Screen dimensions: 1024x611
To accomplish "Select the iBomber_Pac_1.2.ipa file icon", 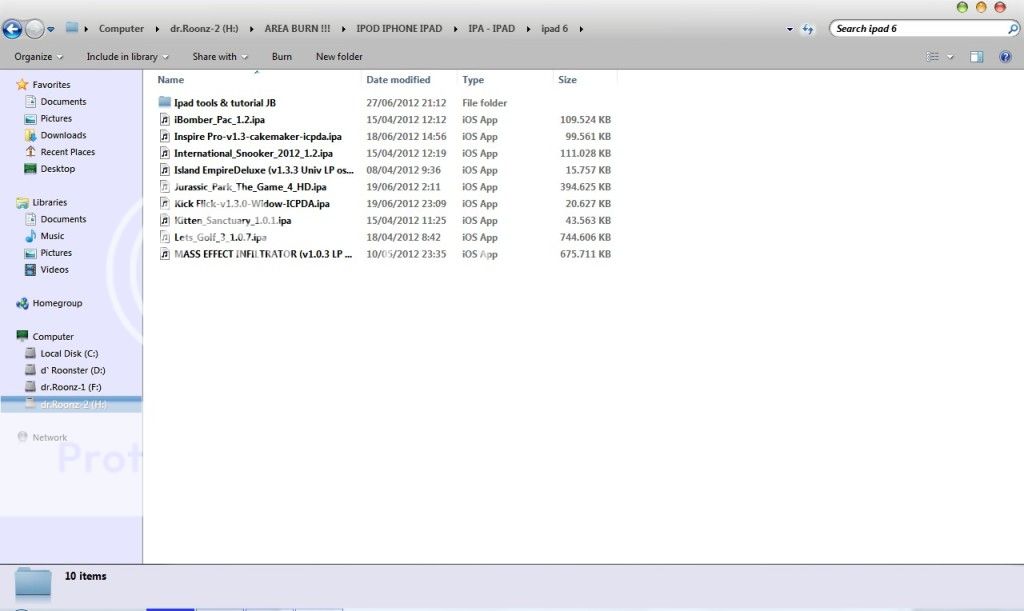I will coord(165,119).
